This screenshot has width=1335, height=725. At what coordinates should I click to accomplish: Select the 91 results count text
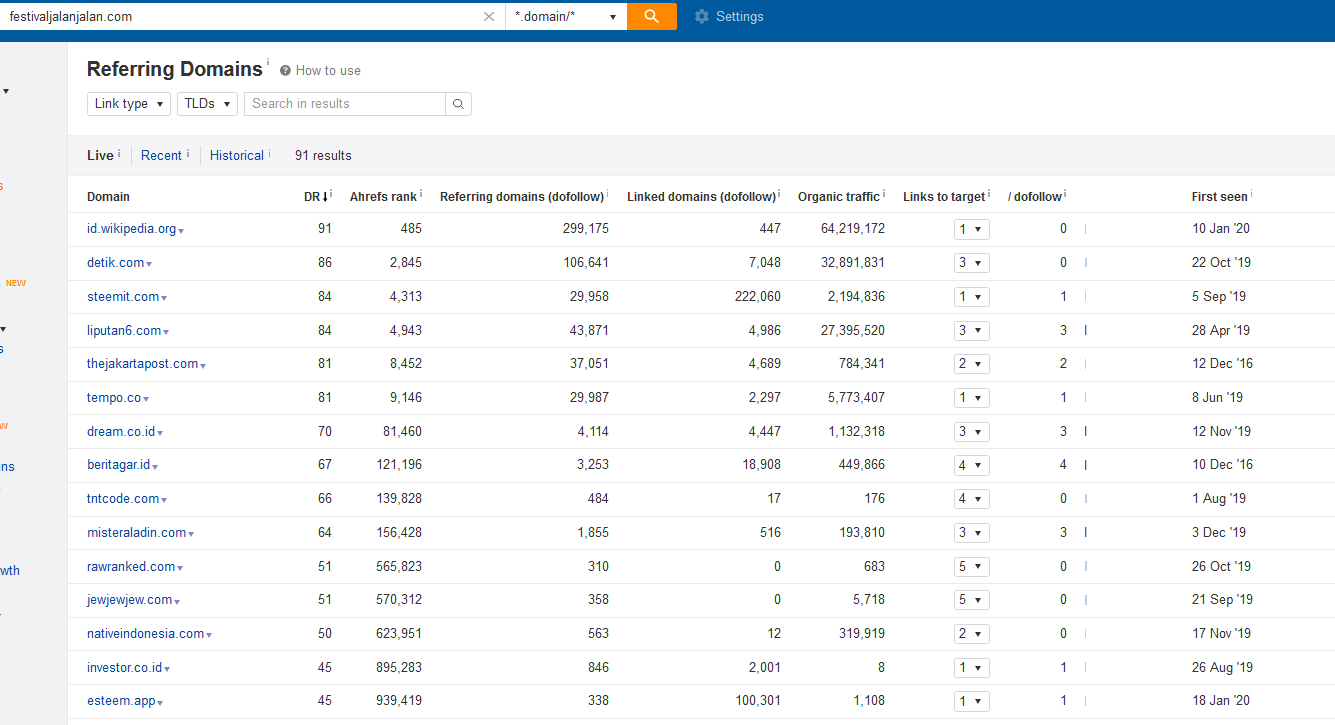[323, 156]
